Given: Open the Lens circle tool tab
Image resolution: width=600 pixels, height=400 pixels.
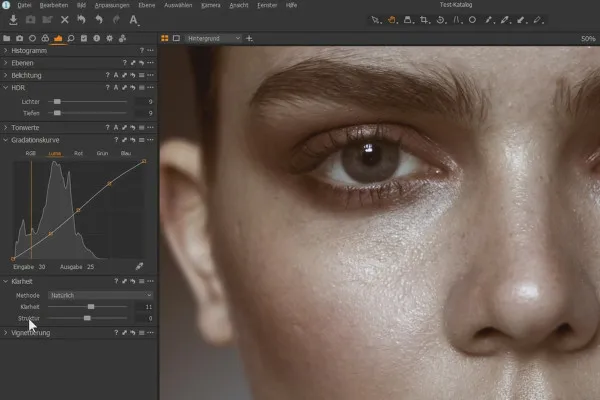Looking at the screenshot, I should [33, 38].
